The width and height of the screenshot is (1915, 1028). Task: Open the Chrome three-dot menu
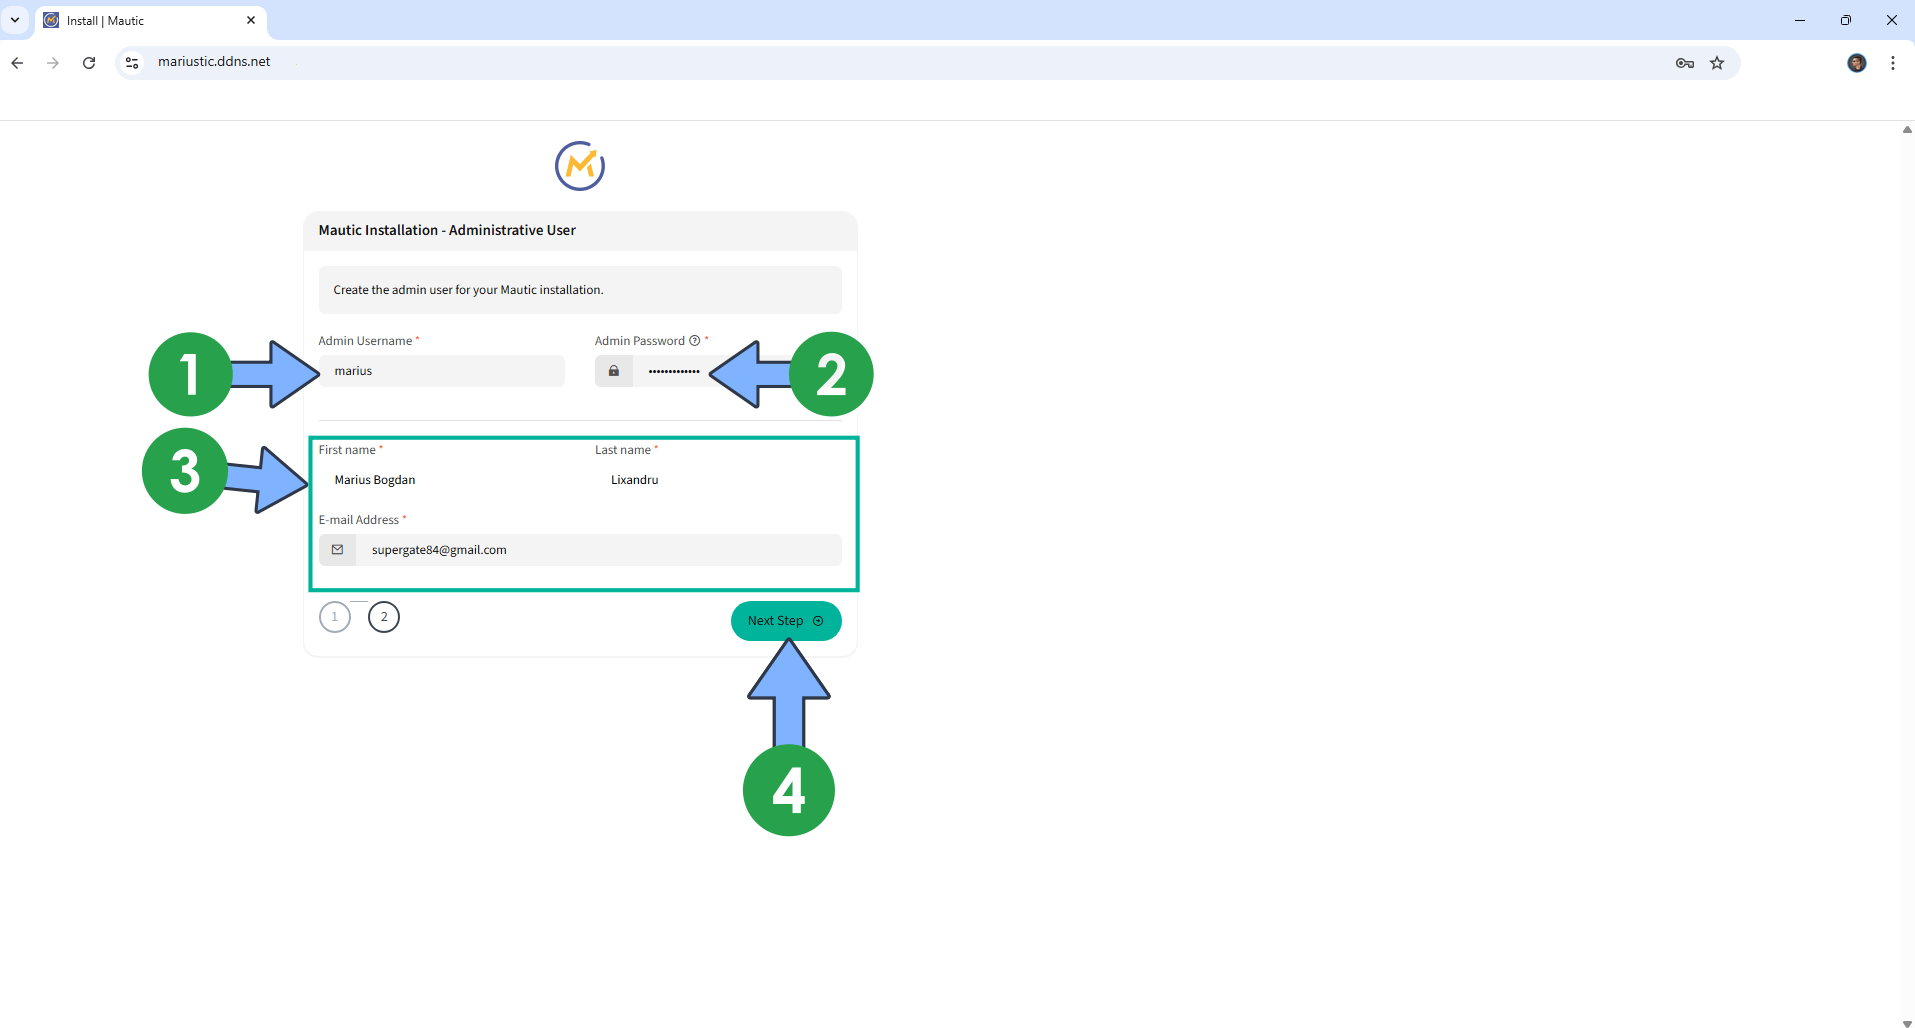pos(1892,63)
